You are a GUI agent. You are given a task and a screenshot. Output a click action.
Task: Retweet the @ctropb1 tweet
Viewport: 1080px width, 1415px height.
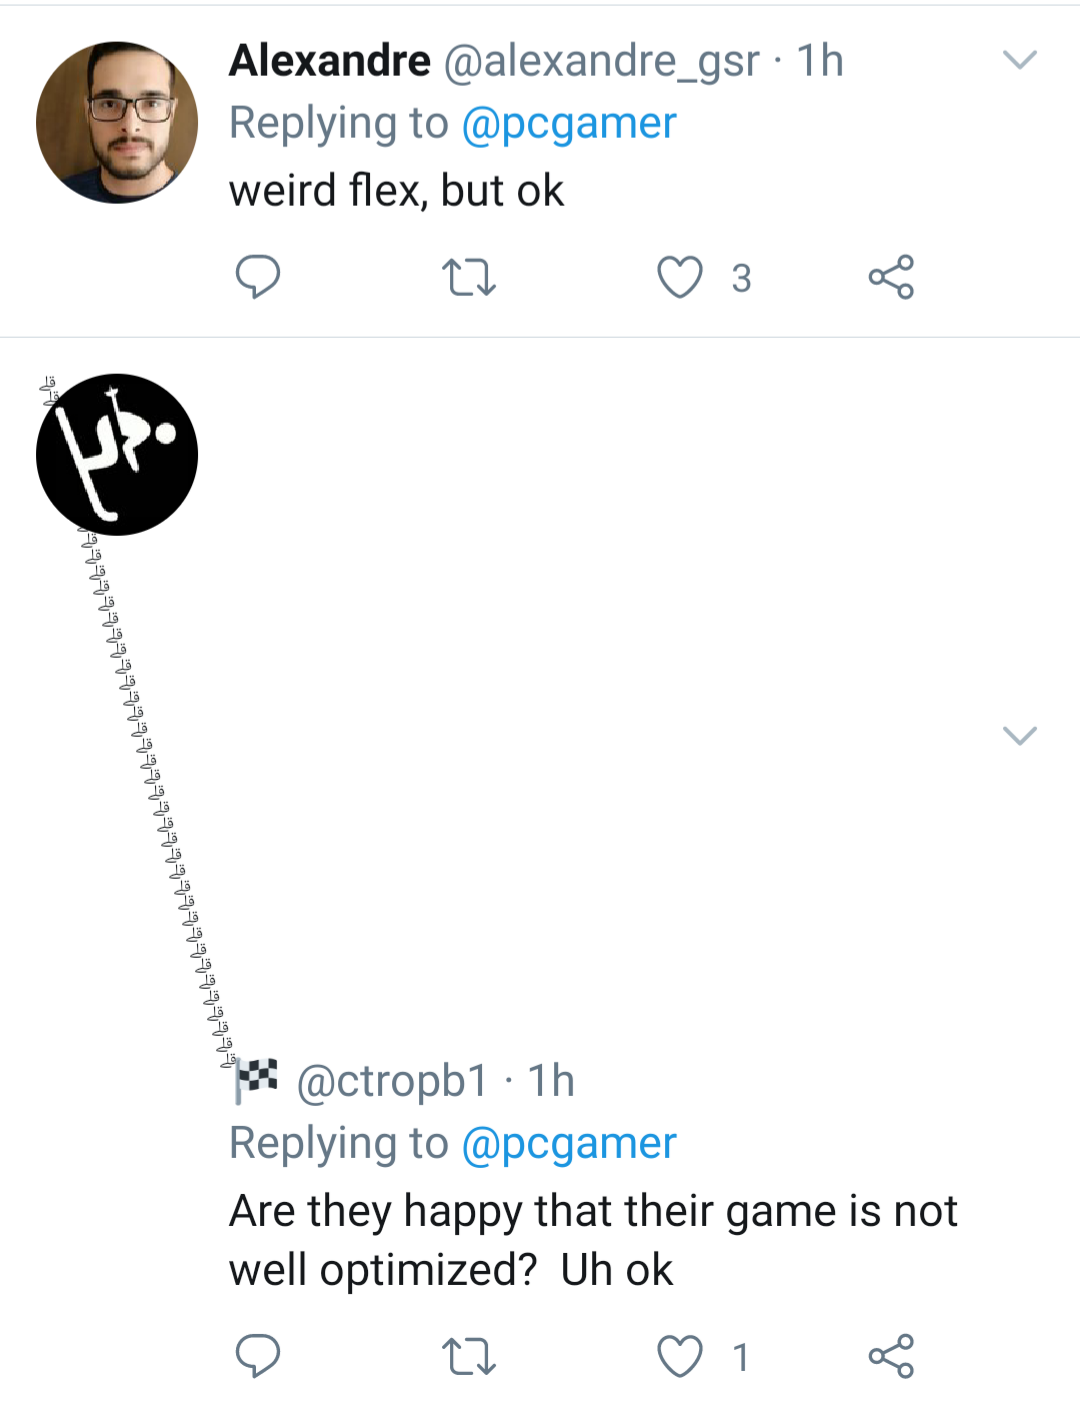[x=468, y=1357]
